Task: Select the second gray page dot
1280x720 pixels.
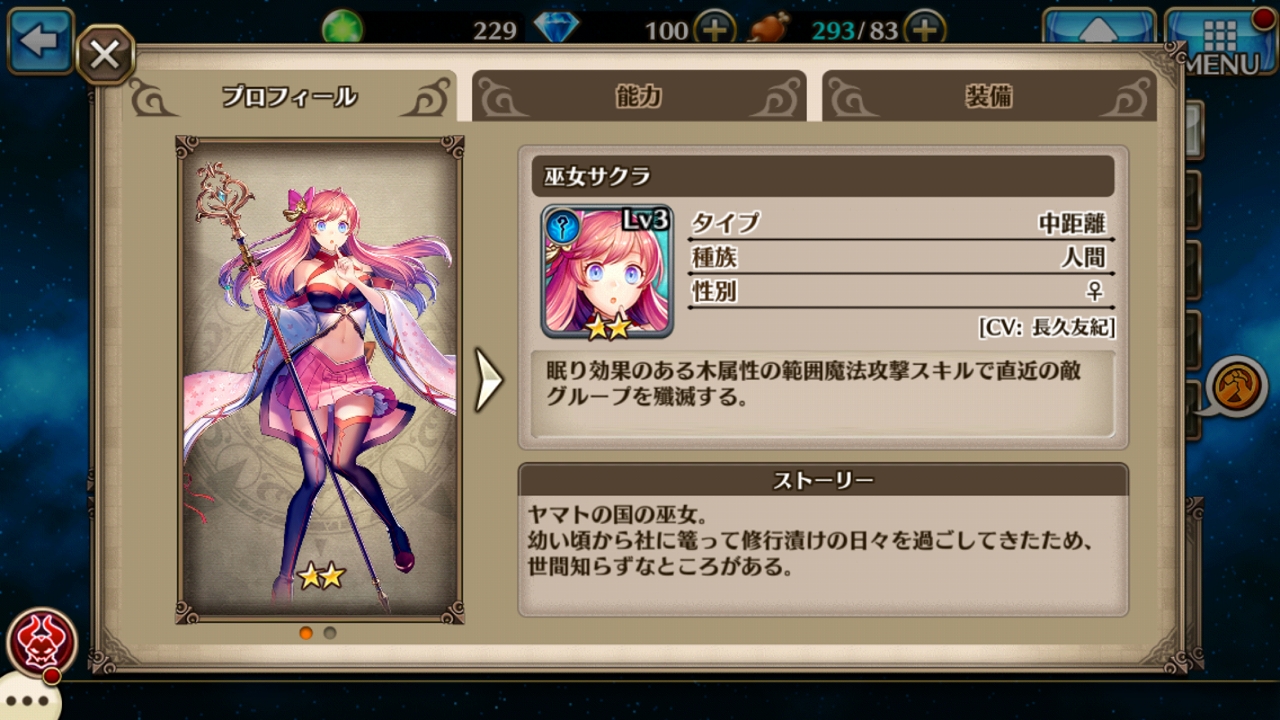Action: click(x=330, y=632)
